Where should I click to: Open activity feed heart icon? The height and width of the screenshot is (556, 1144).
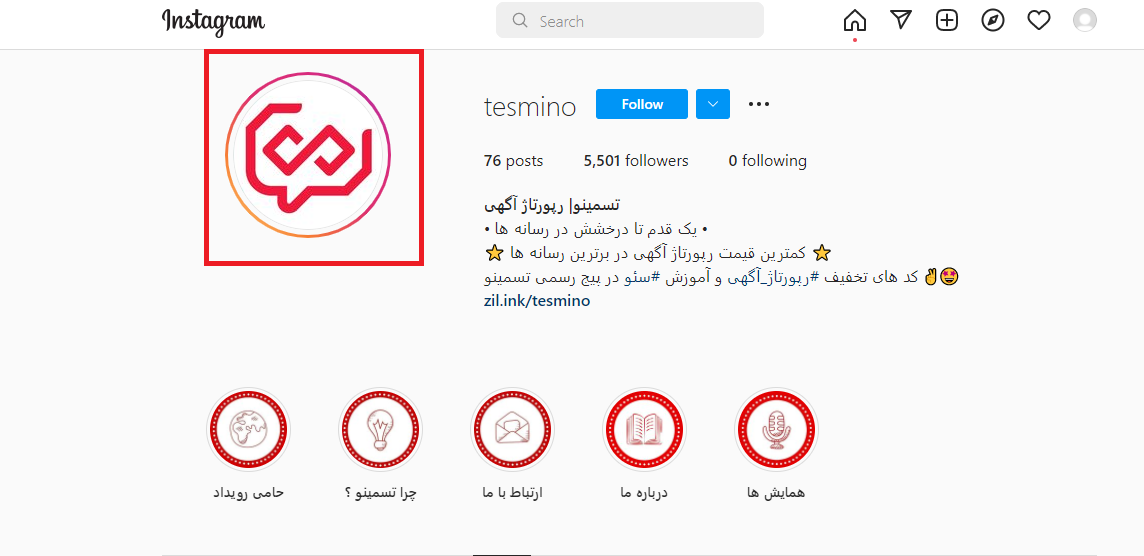(x=1039, y=20)
